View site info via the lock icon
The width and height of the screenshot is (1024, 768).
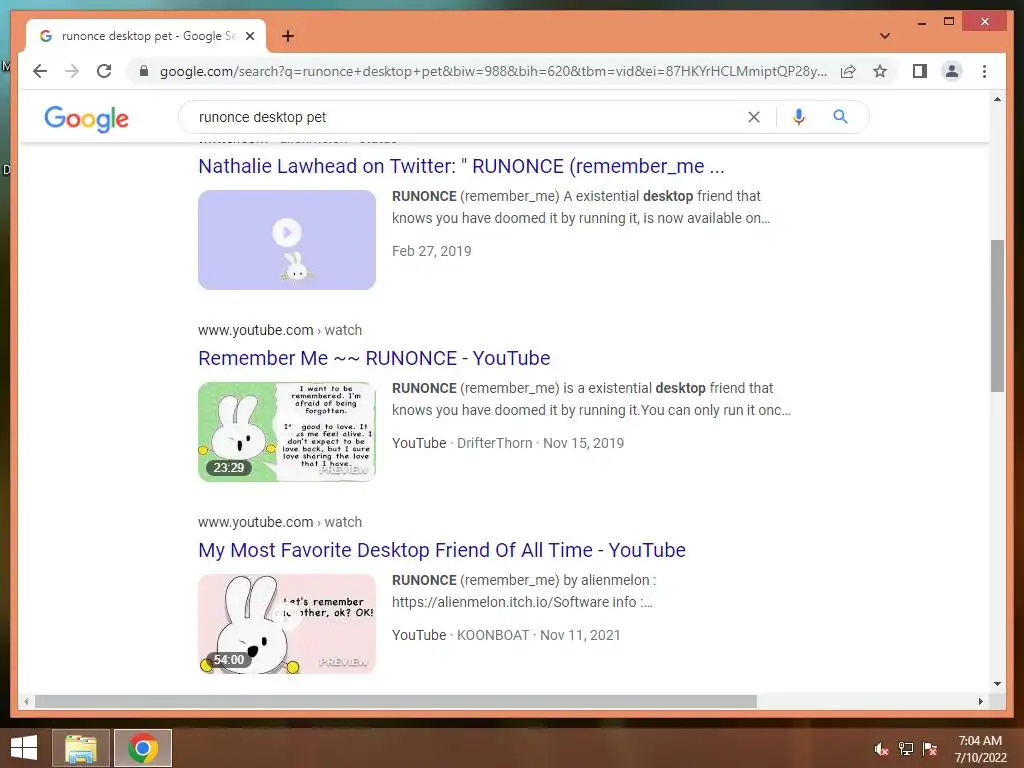pos(144,71)
